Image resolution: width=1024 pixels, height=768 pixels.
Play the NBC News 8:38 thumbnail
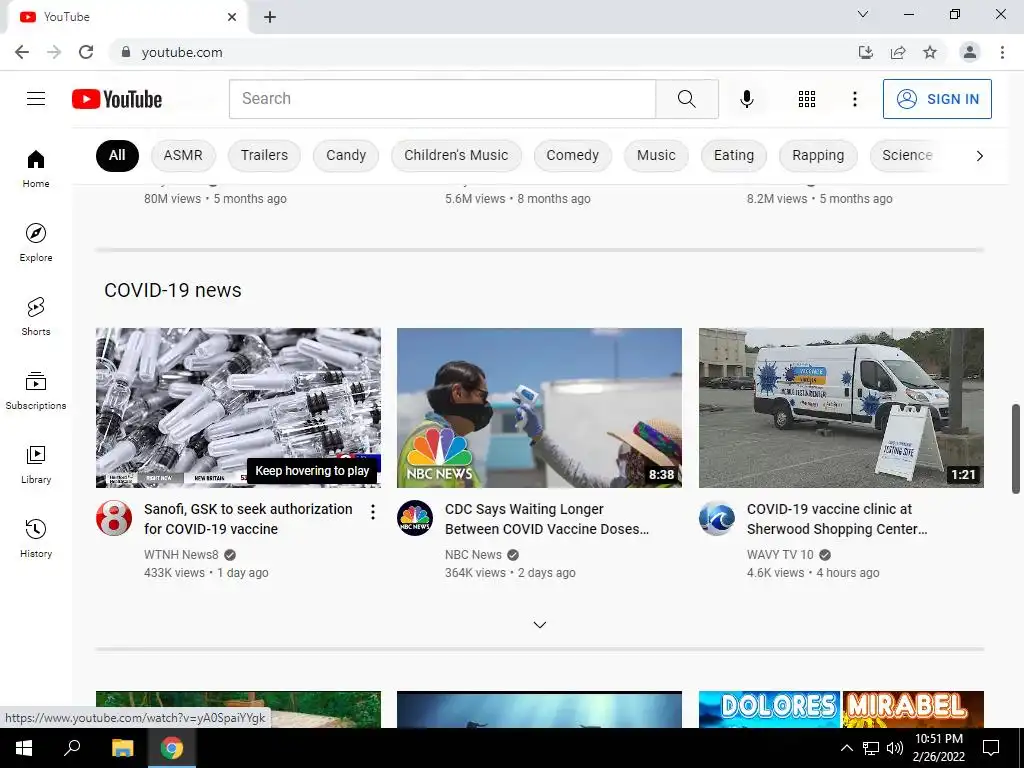[539, 408]
